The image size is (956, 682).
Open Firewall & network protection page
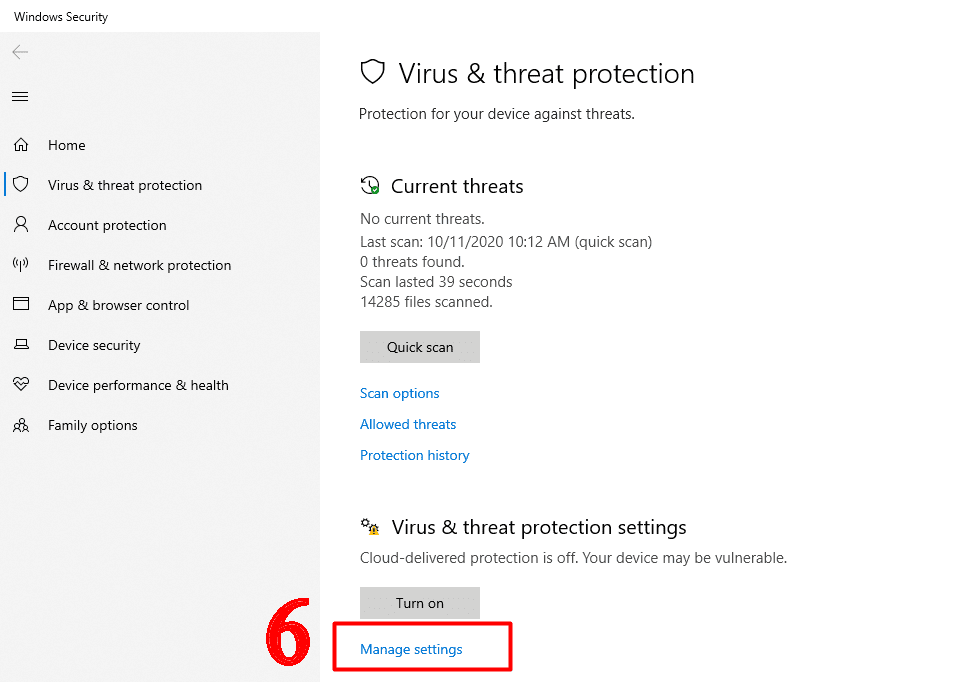point(139,265)
